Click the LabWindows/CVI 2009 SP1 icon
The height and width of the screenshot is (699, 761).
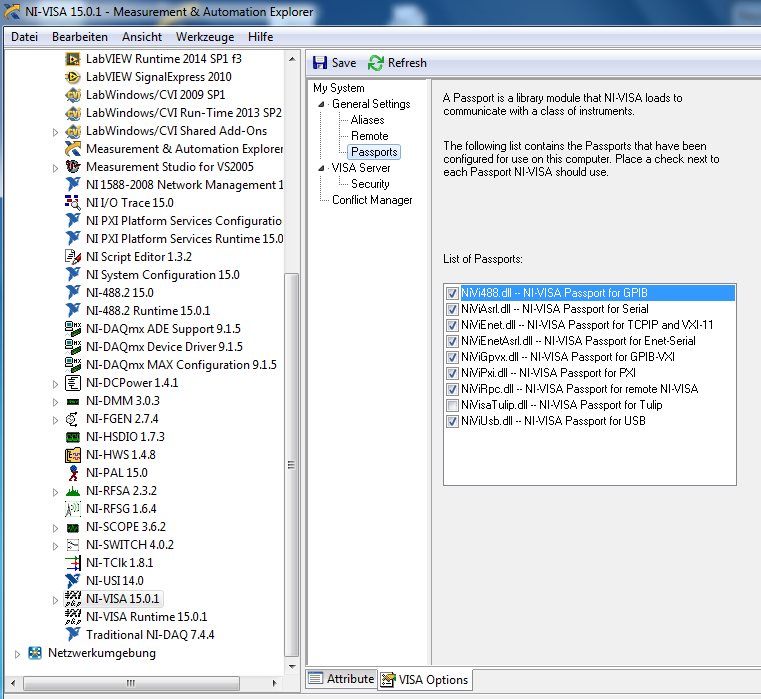point(73,95)
